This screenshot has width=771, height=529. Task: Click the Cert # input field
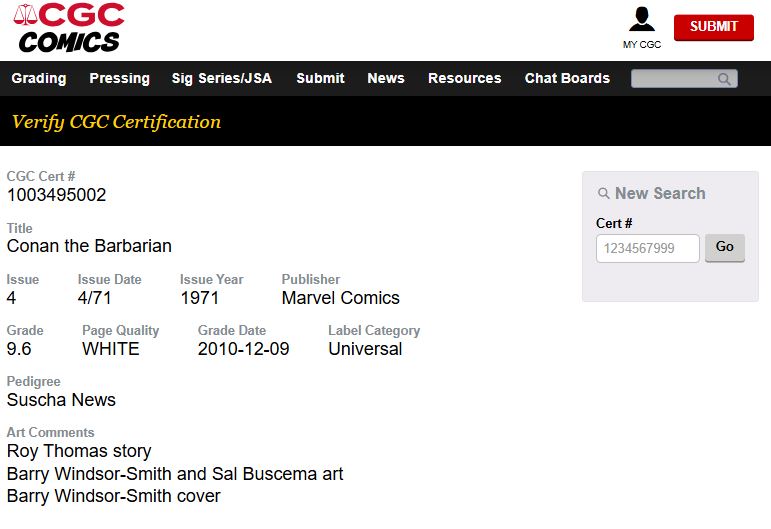click(648, 248)
